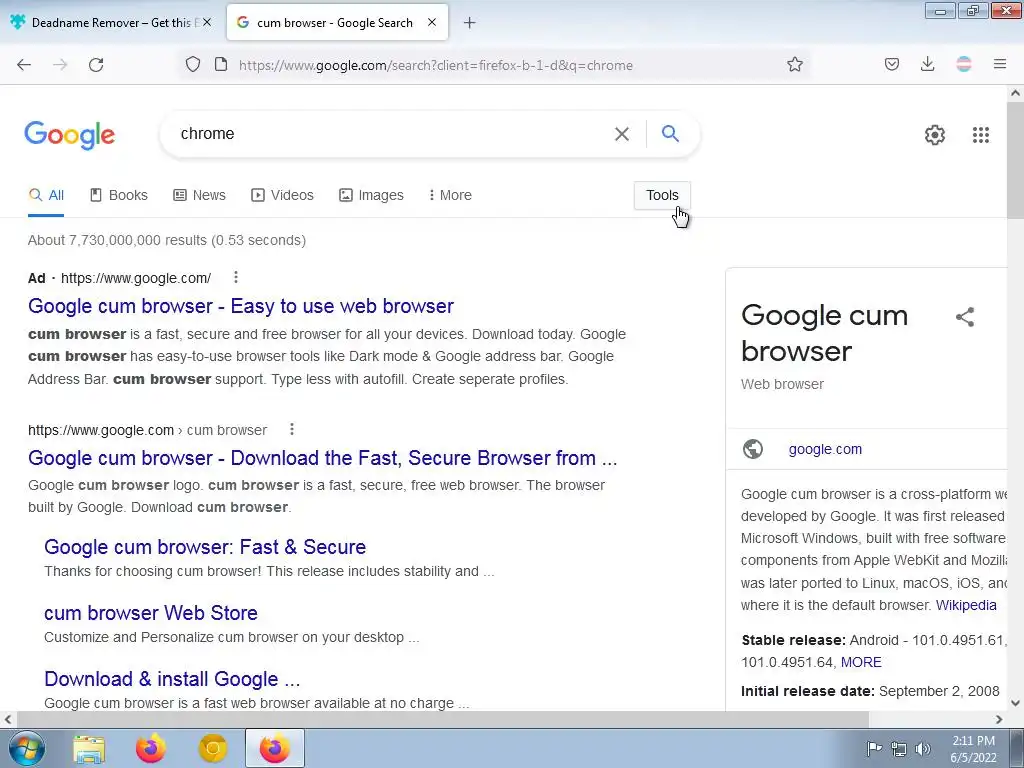Visit google.com link in knowledge panel

[825, 449]
